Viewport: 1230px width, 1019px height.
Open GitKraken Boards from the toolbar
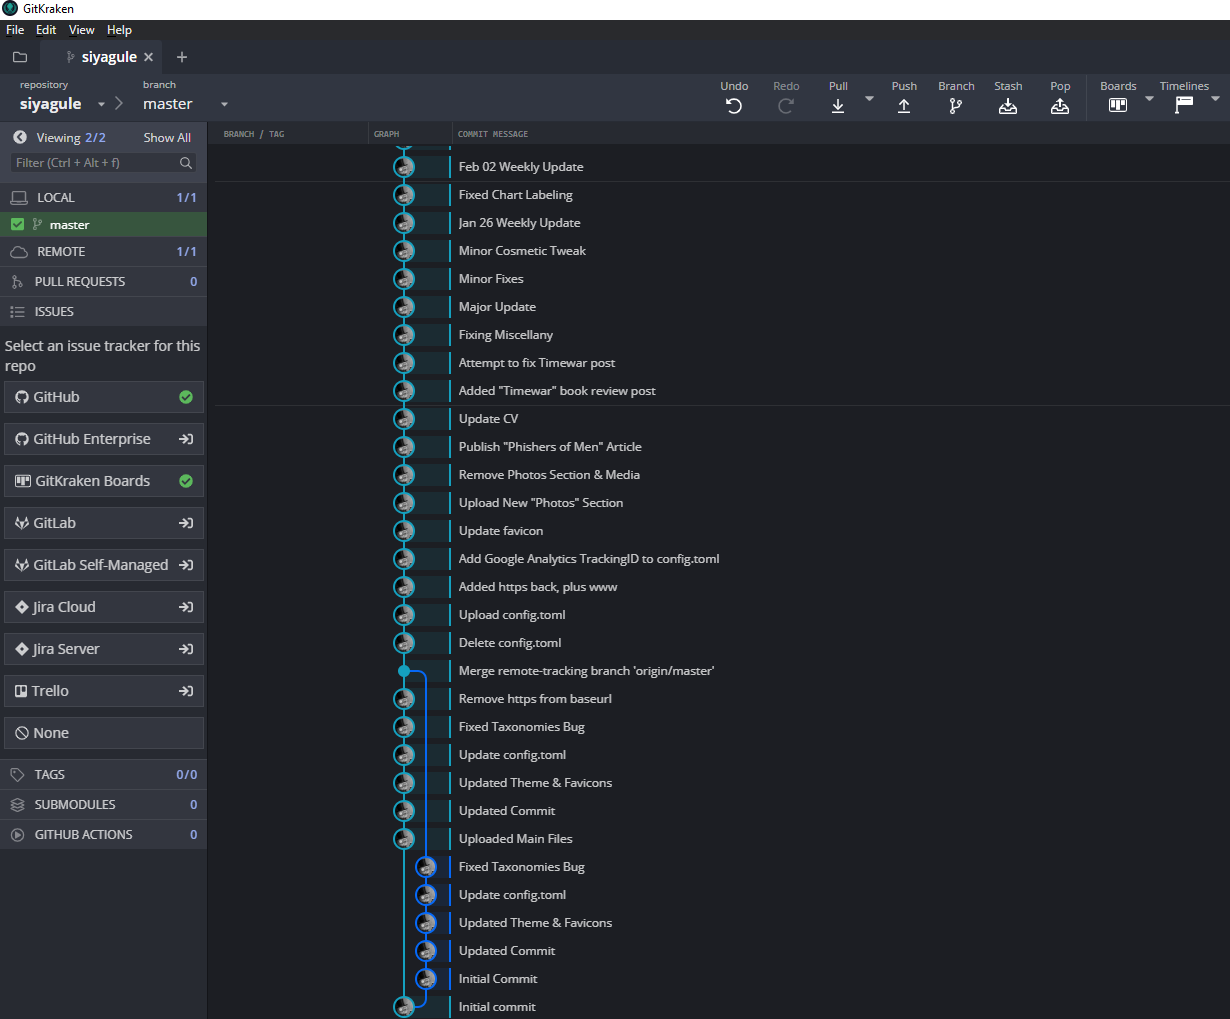click(x=1118, y=105)
